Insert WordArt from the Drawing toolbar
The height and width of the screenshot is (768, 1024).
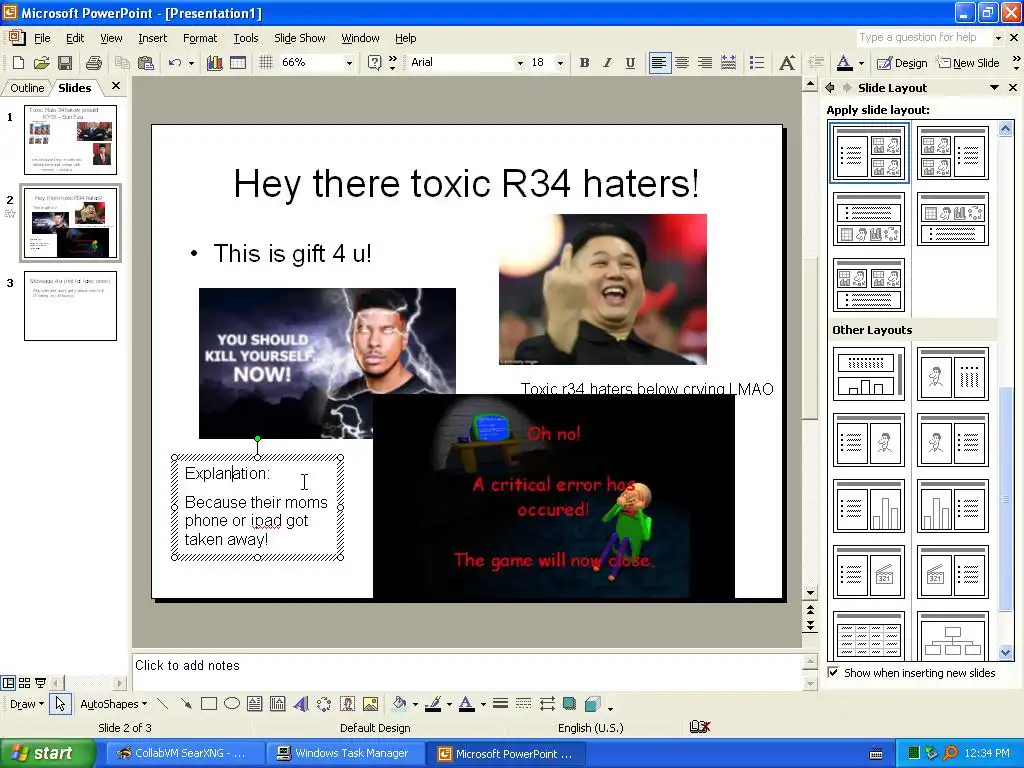pyautogui.click(x=301, y=703)
